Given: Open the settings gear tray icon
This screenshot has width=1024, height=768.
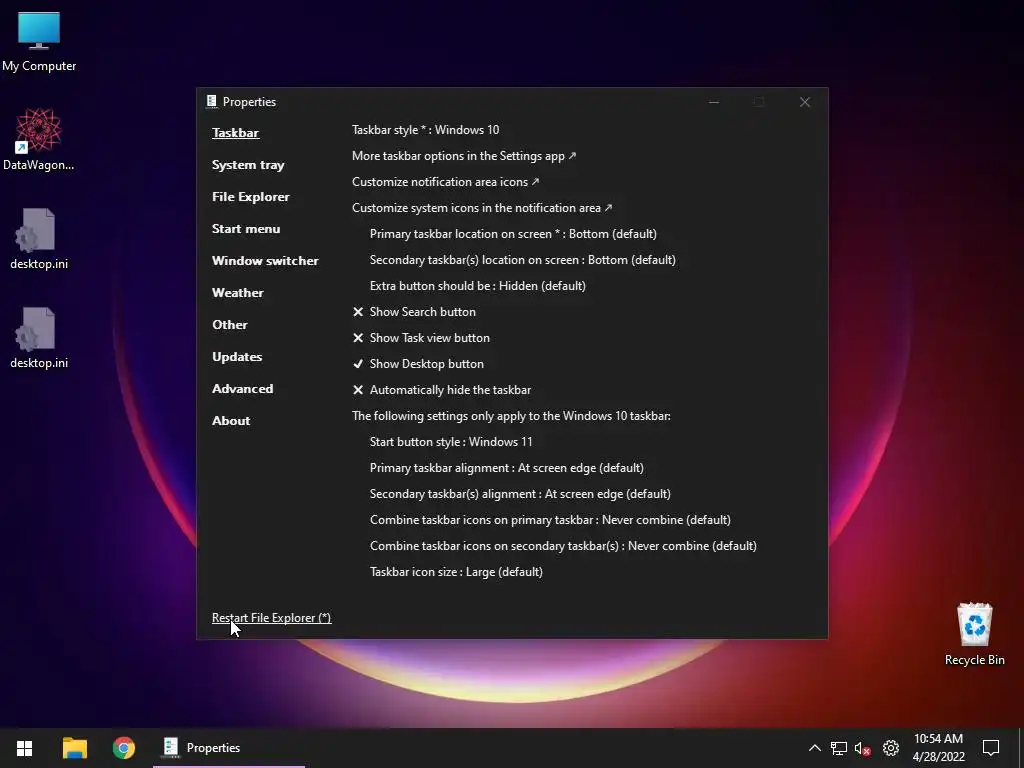Looking at the screenshot, I should click(x=890, y=748).
